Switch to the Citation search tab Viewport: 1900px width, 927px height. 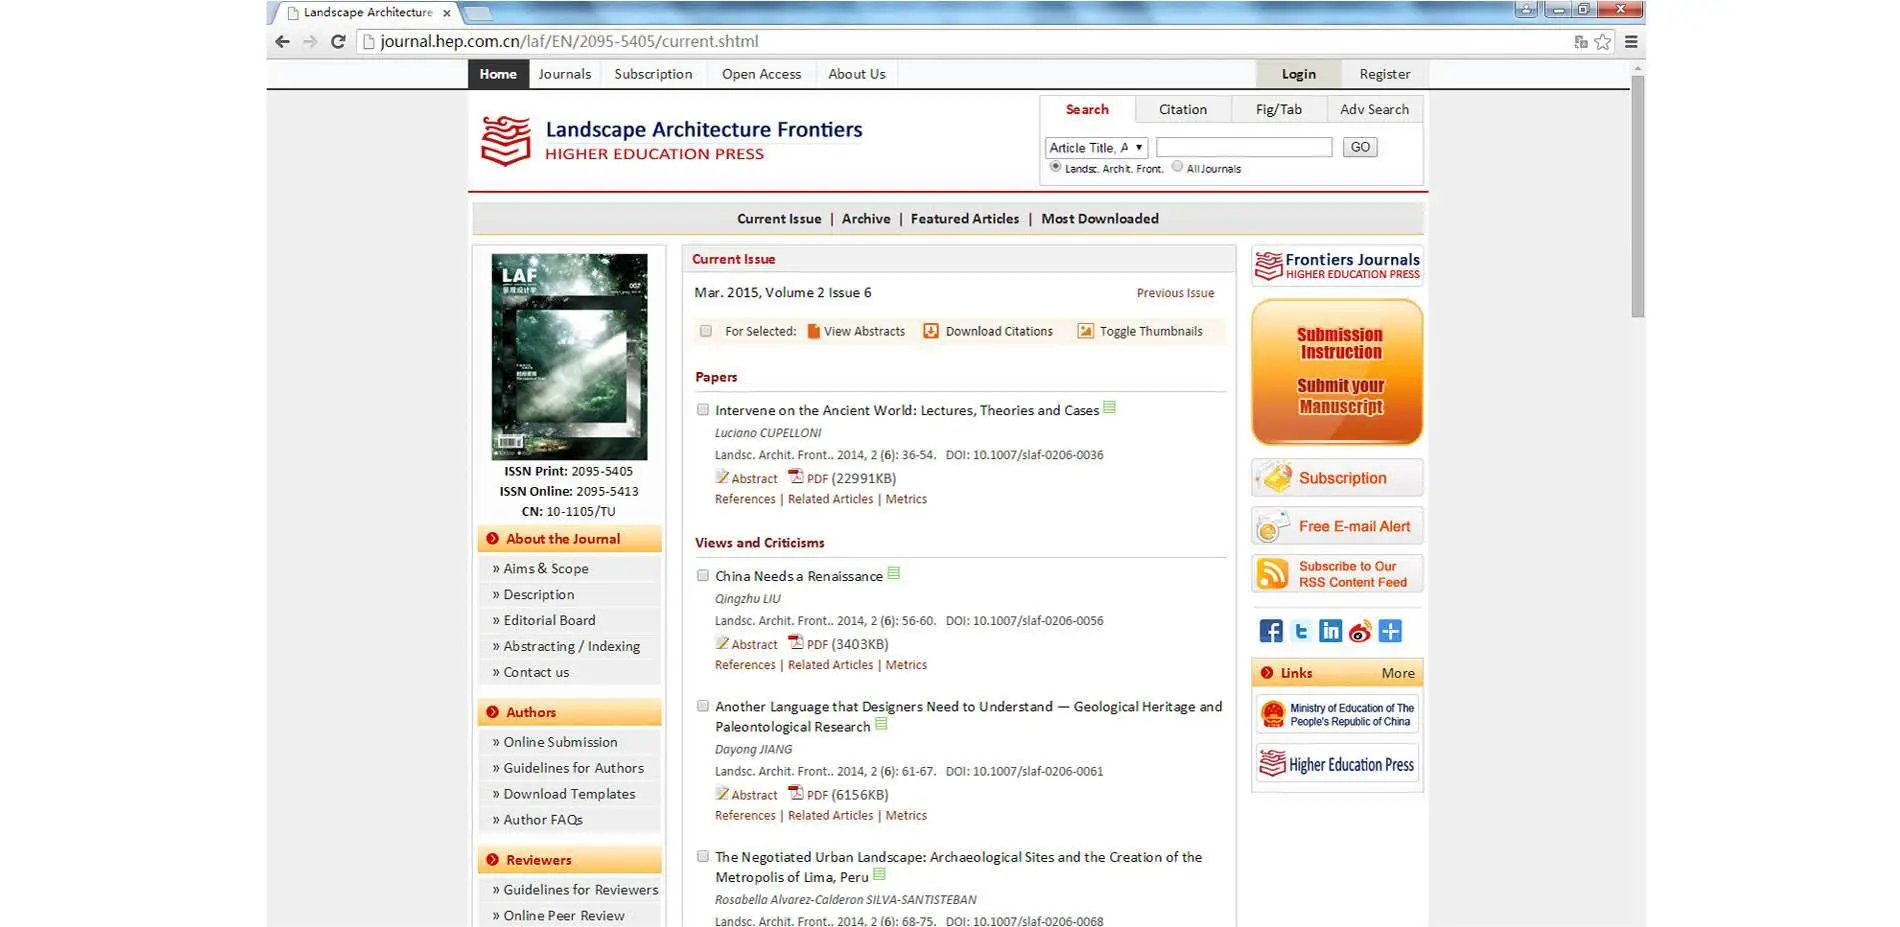1182,109
